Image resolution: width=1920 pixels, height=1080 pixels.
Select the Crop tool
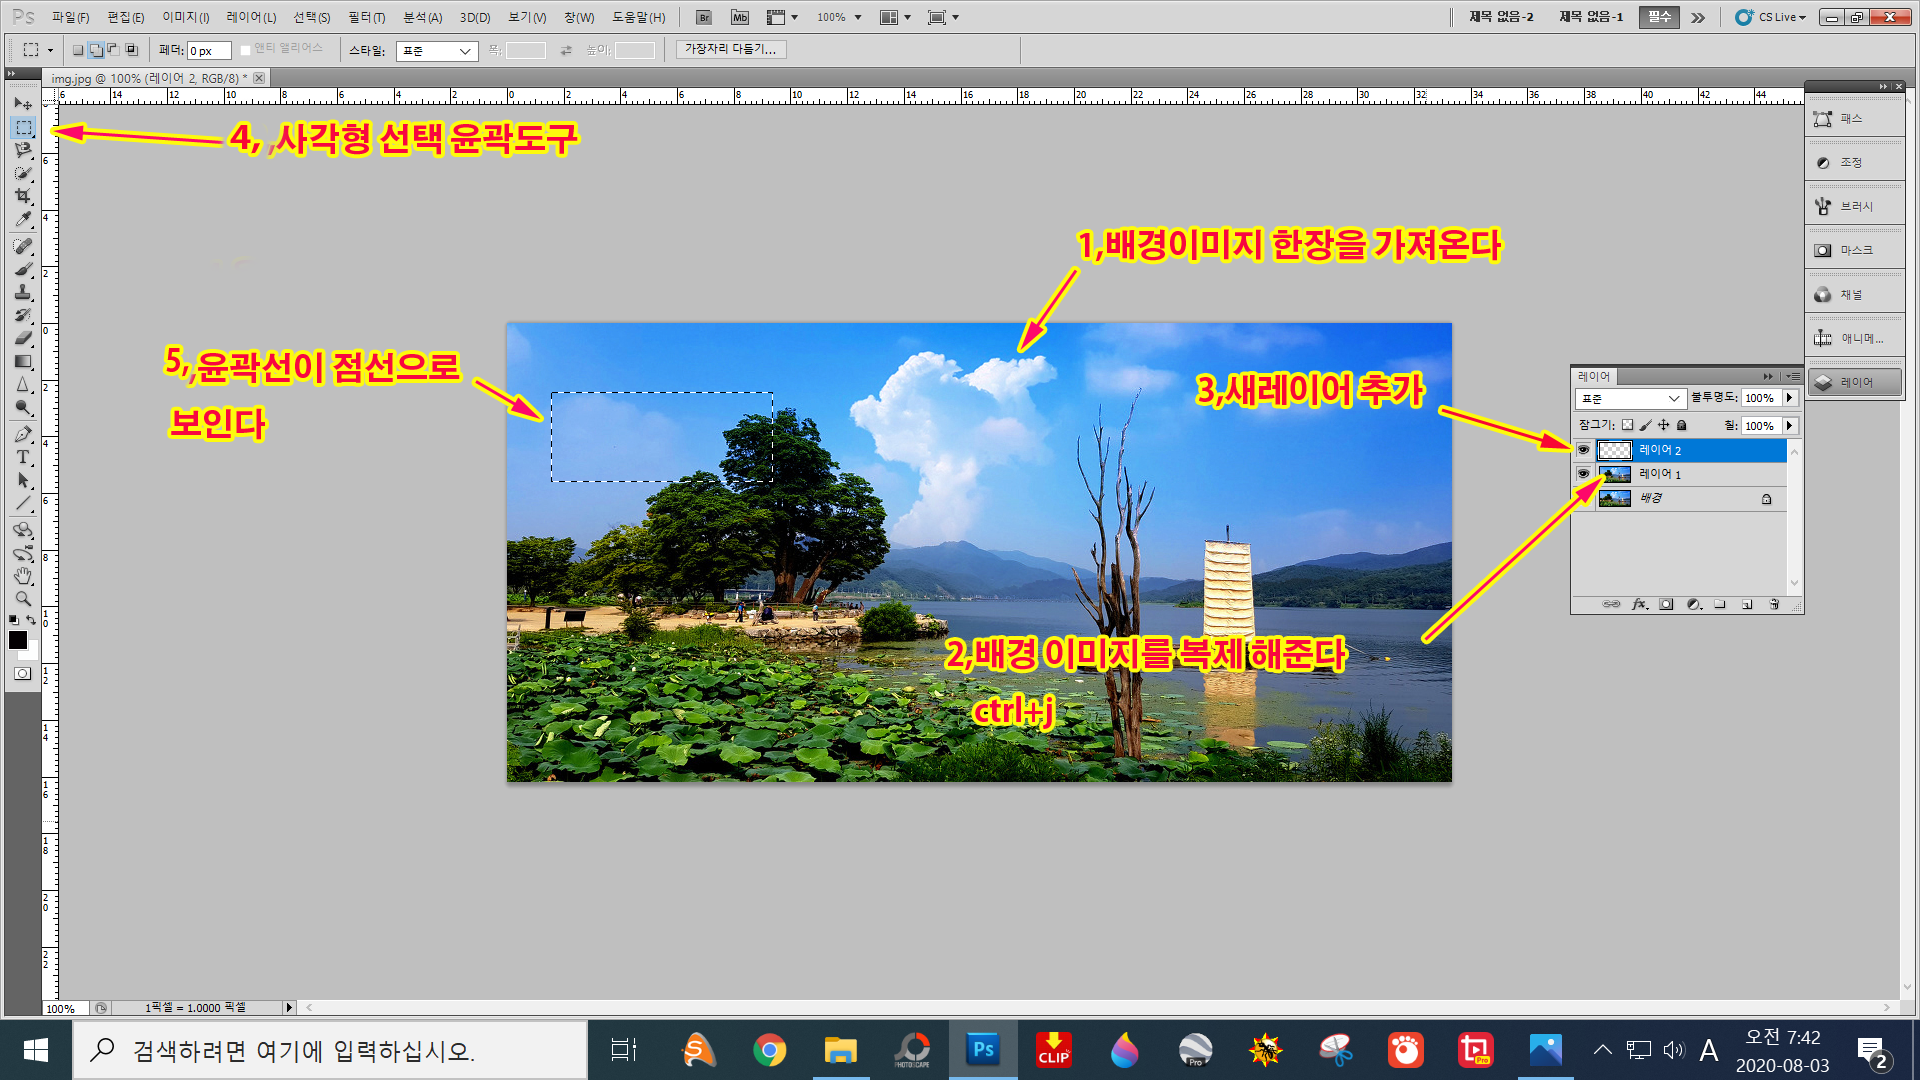23,196
